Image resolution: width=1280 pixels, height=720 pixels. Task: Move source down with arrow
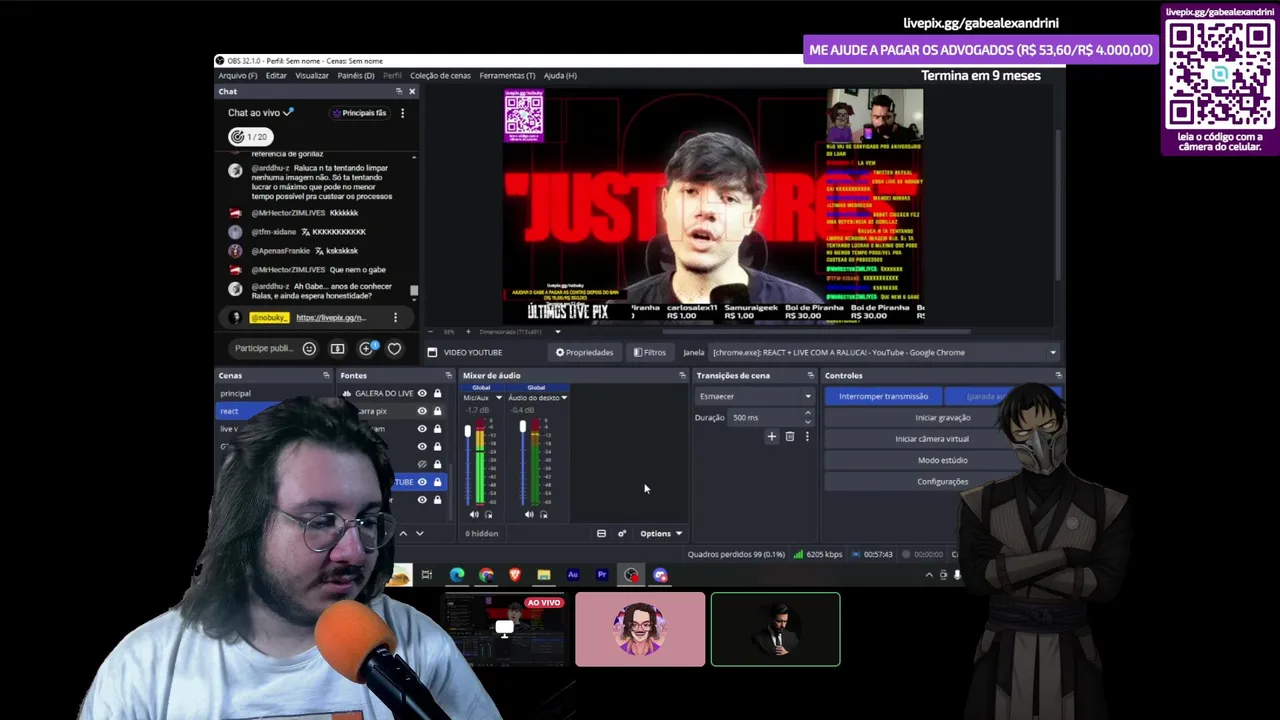pyautogui.click(x=419, y=533)
